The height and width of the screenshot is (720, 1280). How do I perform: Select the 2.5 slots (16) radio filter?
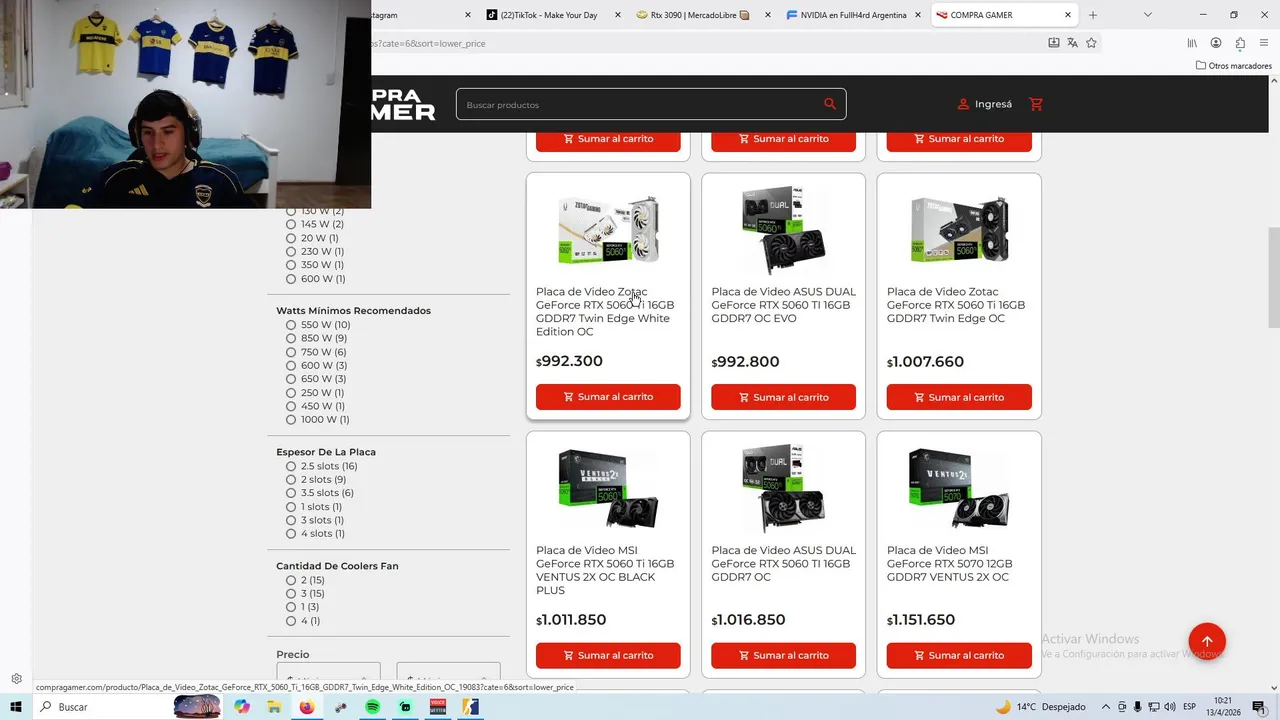(291, 466)
